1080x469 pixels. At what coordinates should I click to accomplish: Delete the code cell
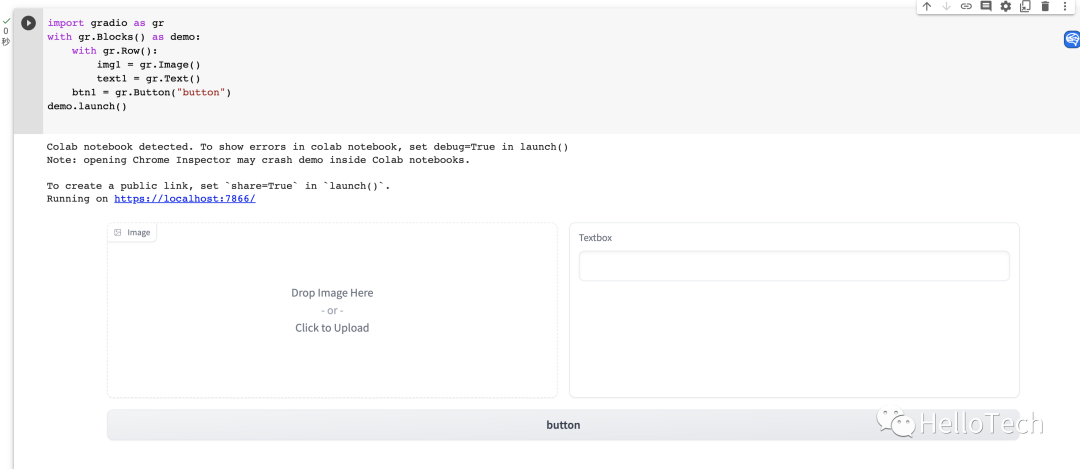coord(1045,6)
